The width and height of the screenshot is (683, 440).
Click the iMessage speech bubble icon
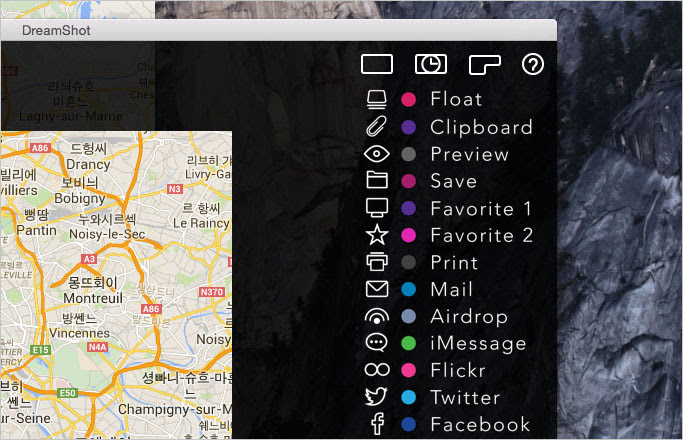click(377, 343)
